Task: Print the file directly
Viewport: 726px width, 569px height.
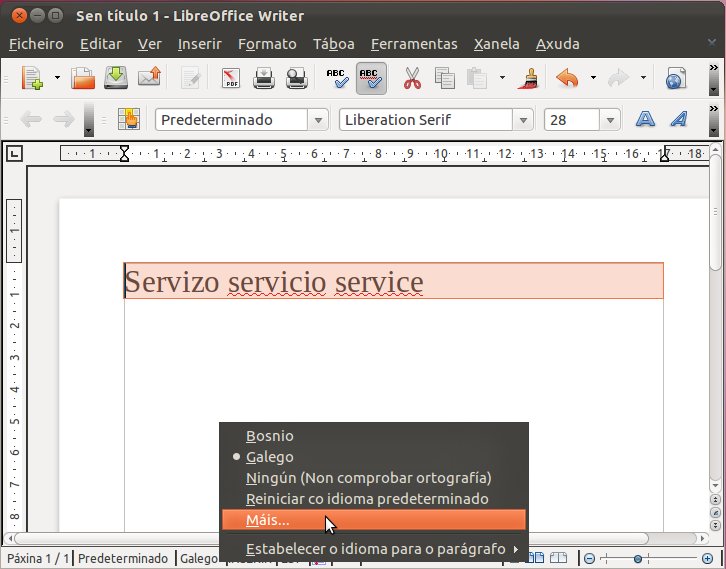Action: [x=263, y=78]
